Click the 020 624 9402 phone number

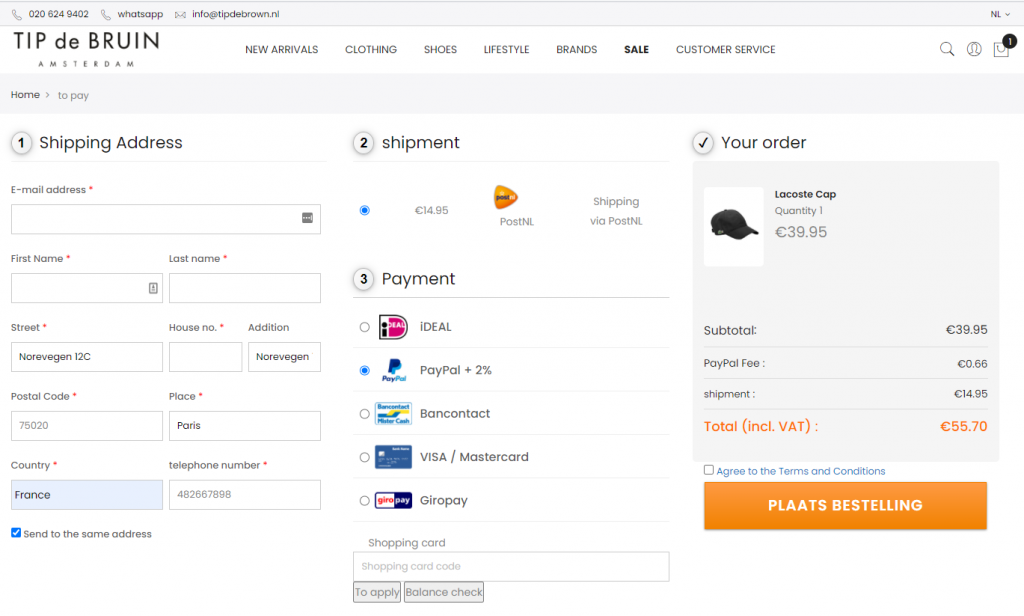tap(59, 14)
